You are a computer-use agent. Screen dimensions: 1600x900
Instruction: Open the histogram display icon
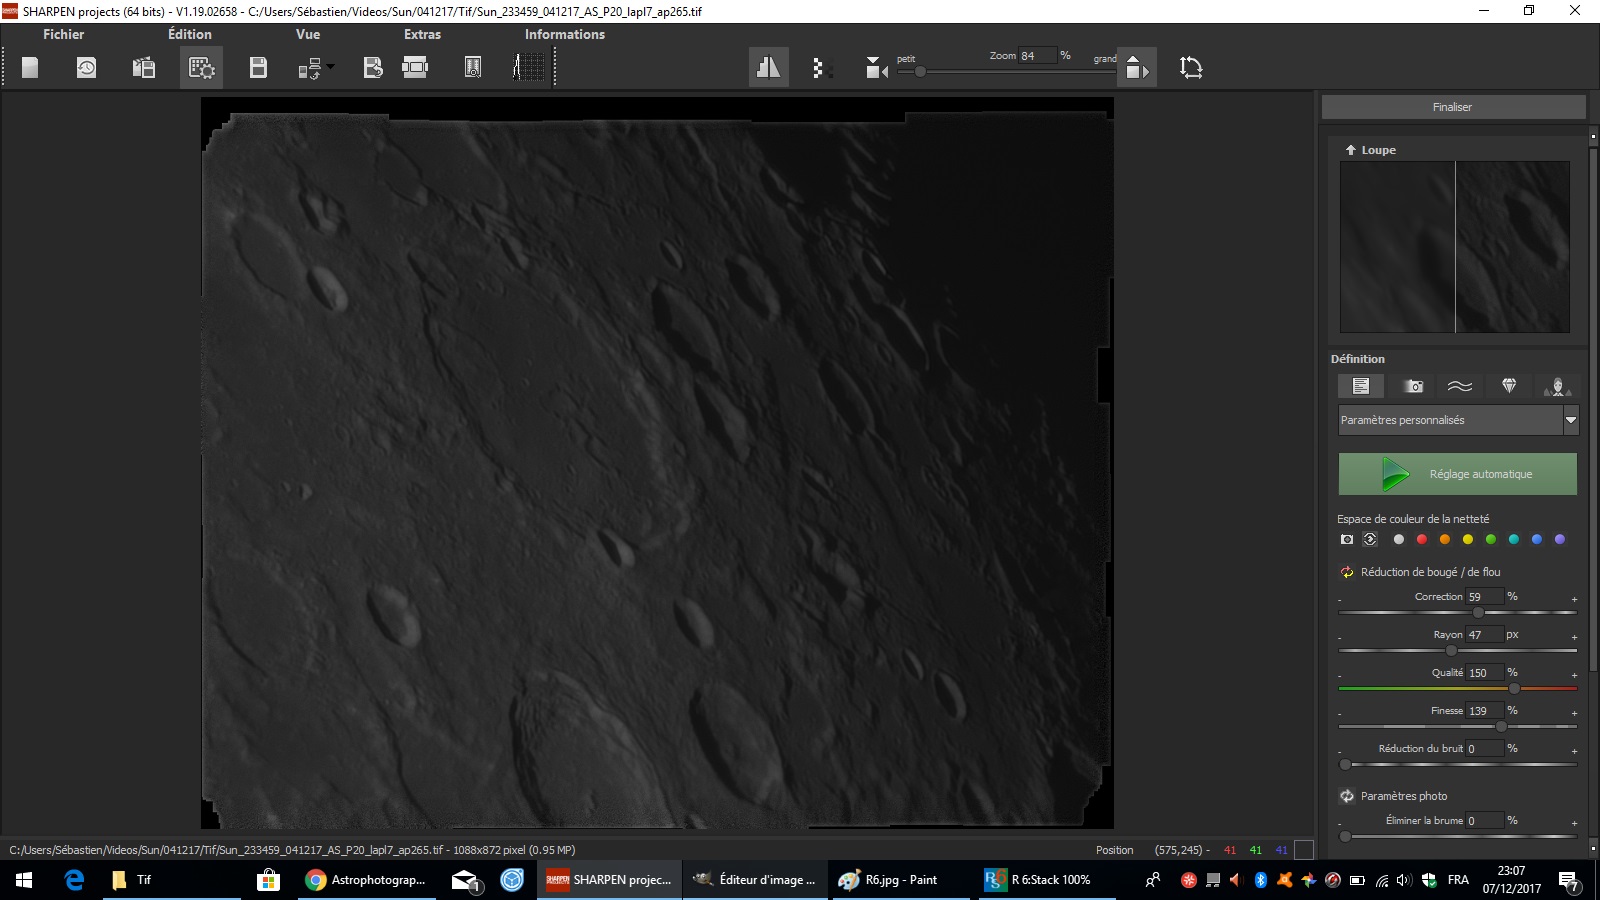tap(528, 67)
